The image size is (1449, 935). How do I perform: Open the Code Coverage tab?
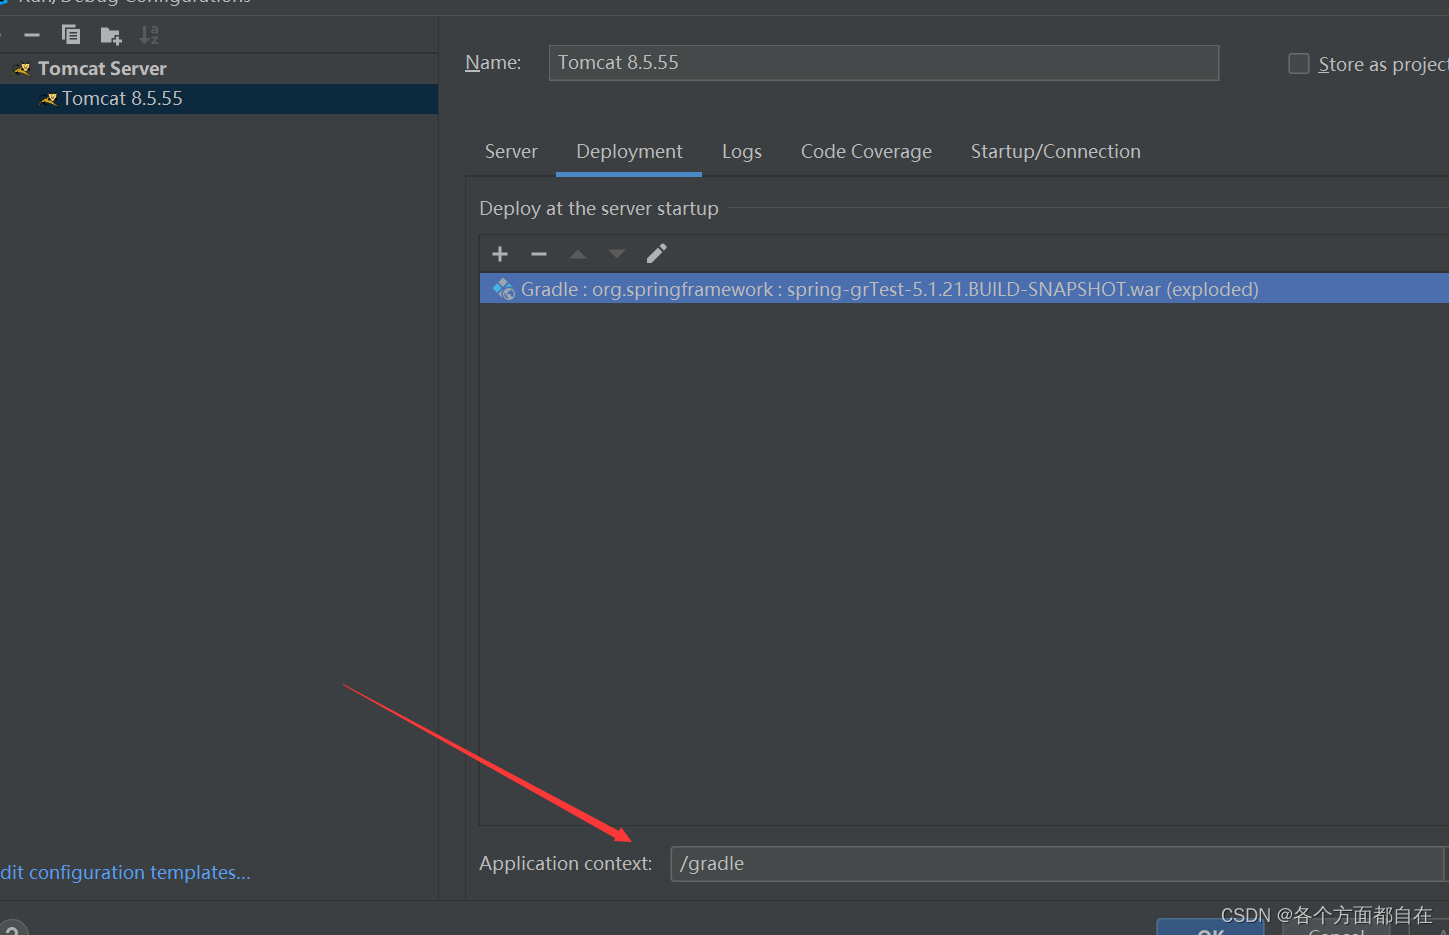866,152
